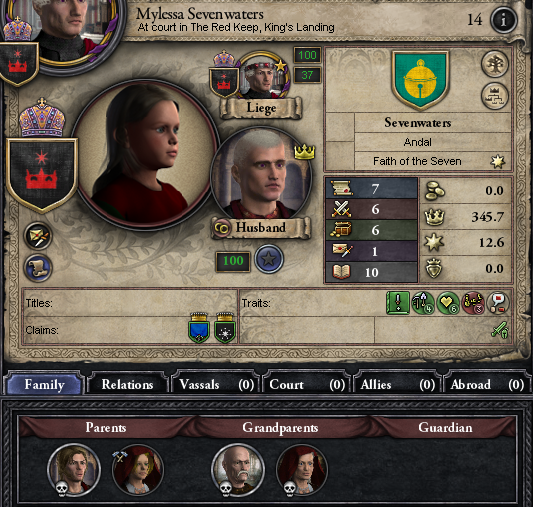533x507 pixels.
Task: Click the Sevenwaters dynasty coat of arms
Action: point(420,80)
